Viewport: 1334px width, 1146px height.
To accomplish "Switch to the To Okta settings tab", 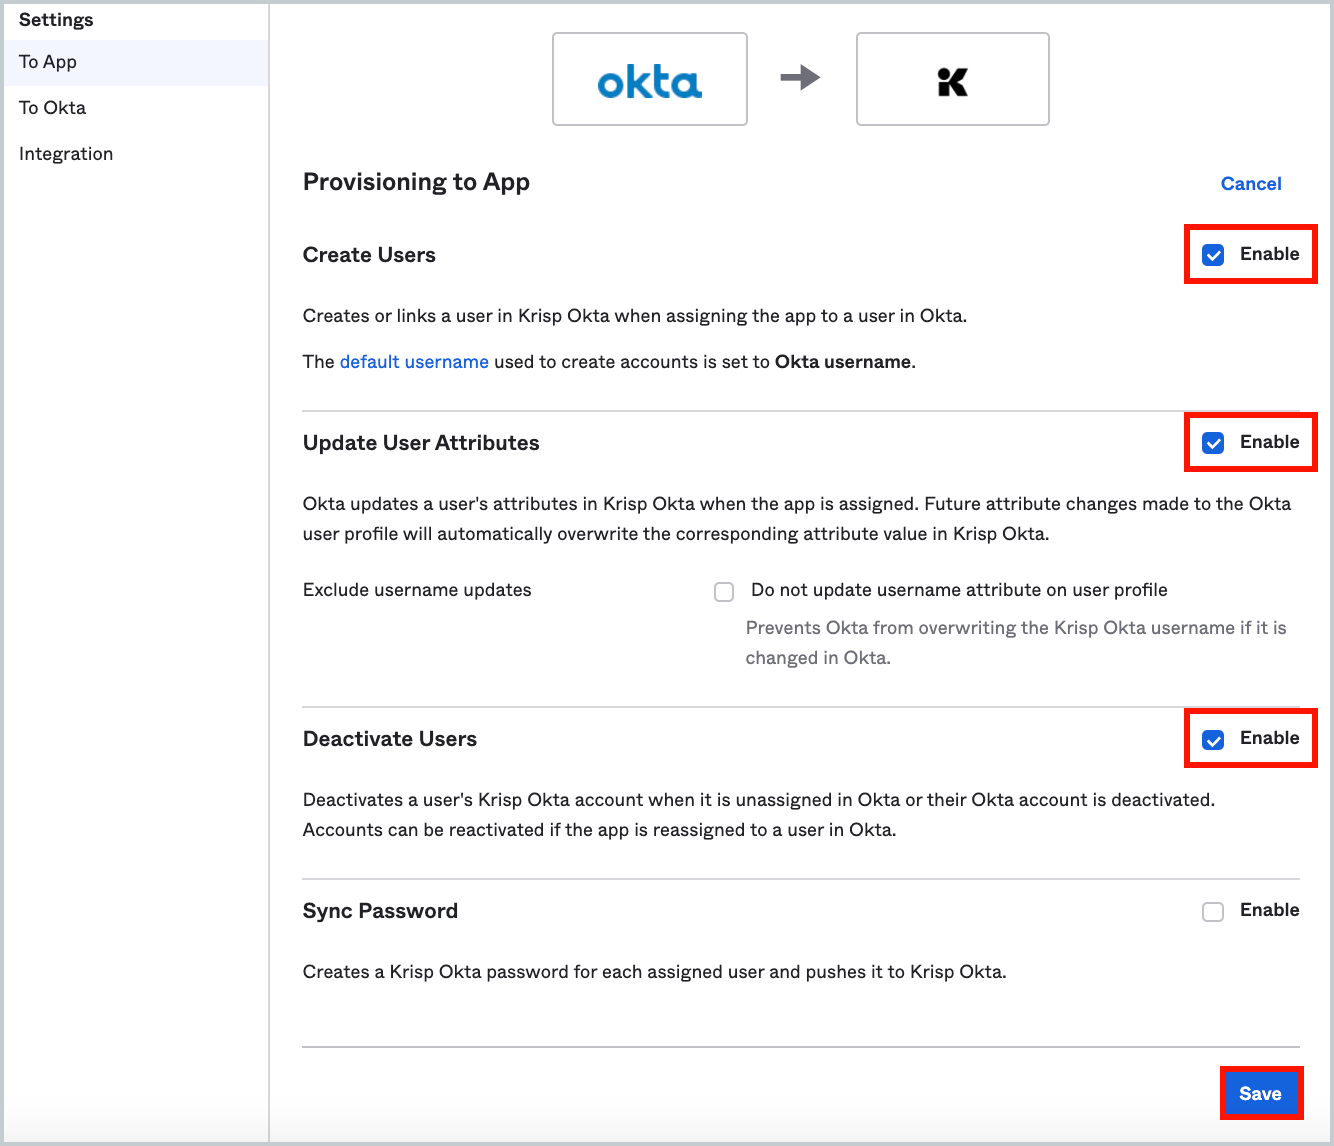I will (51, 107).
